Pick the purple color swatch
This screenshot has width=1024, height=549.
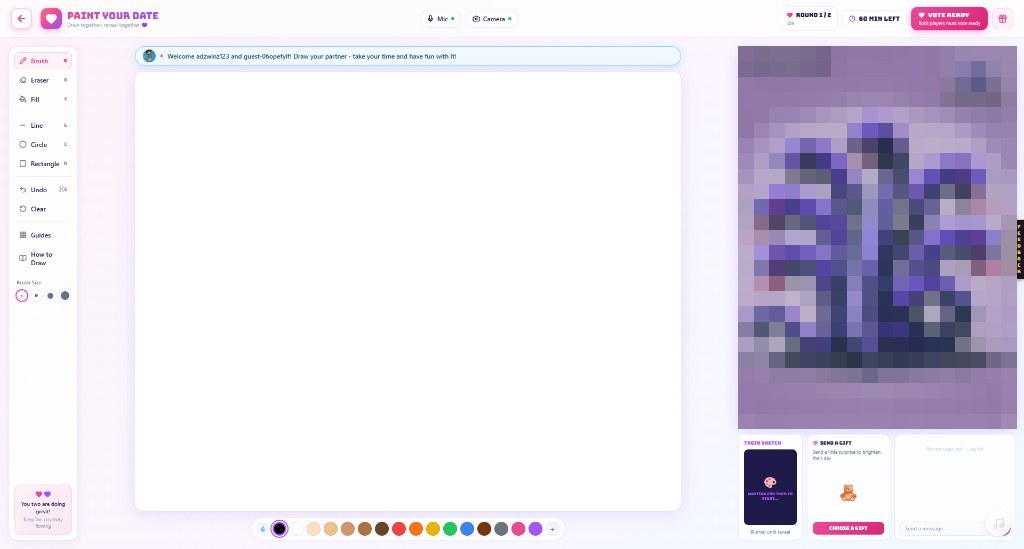tap(536, 529)
